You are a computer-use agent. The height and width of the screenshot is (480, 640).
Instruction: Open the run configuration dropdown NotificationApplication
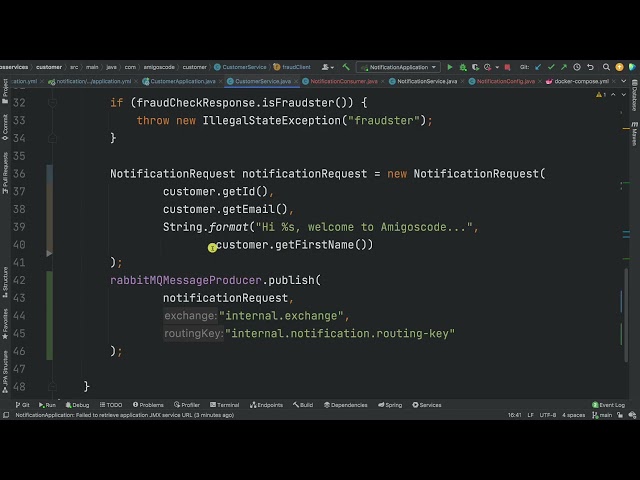(398, 67)
